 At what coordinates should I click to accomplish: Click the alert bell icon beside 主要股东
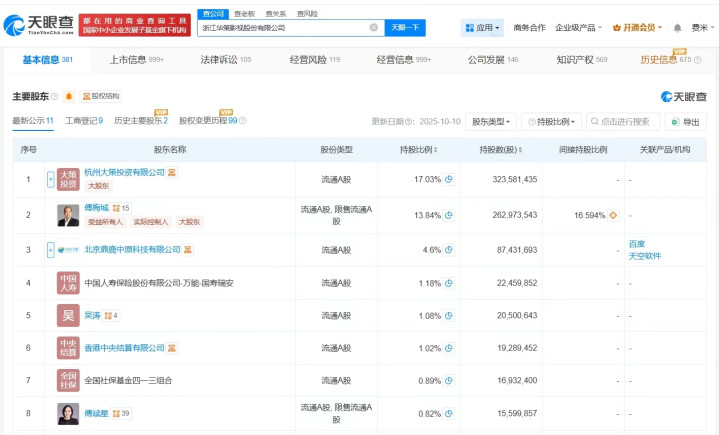[x=69, y=97]
